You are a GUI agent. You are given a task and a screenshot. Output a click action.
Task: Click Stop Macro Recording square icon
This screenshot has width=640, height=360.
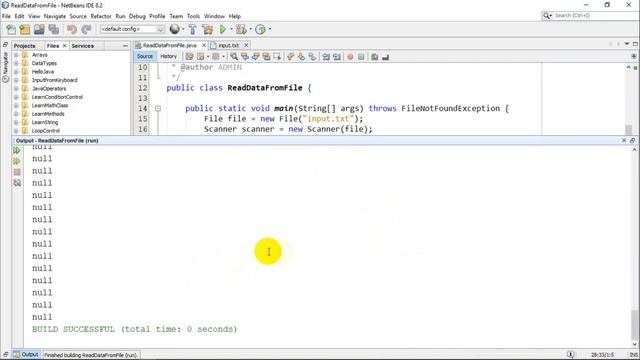point(361,57)
